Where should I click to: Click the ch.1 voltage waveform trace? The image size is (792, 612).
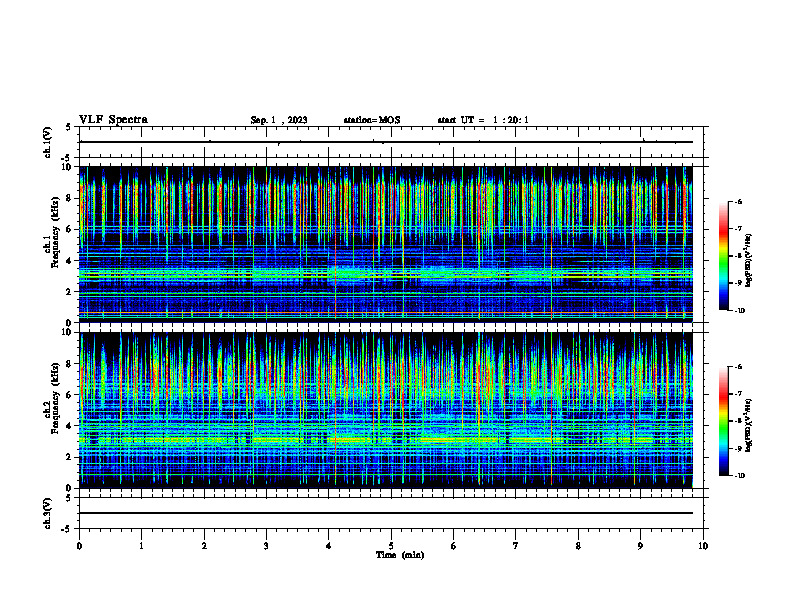click(x=385, y=142)
